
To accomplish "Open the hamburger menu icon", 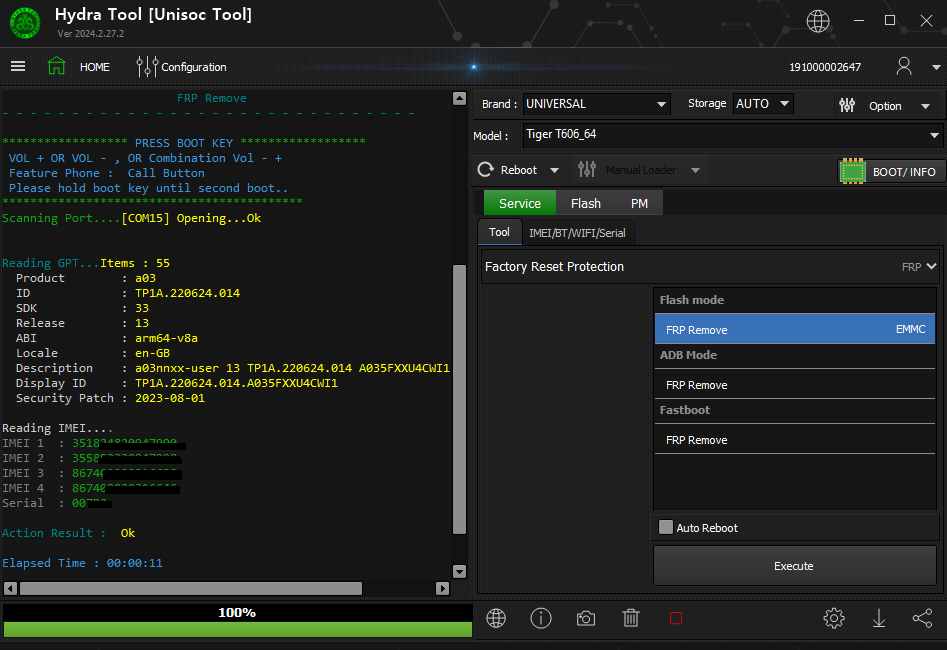I will pyautogui.click(x=18, y=67).
